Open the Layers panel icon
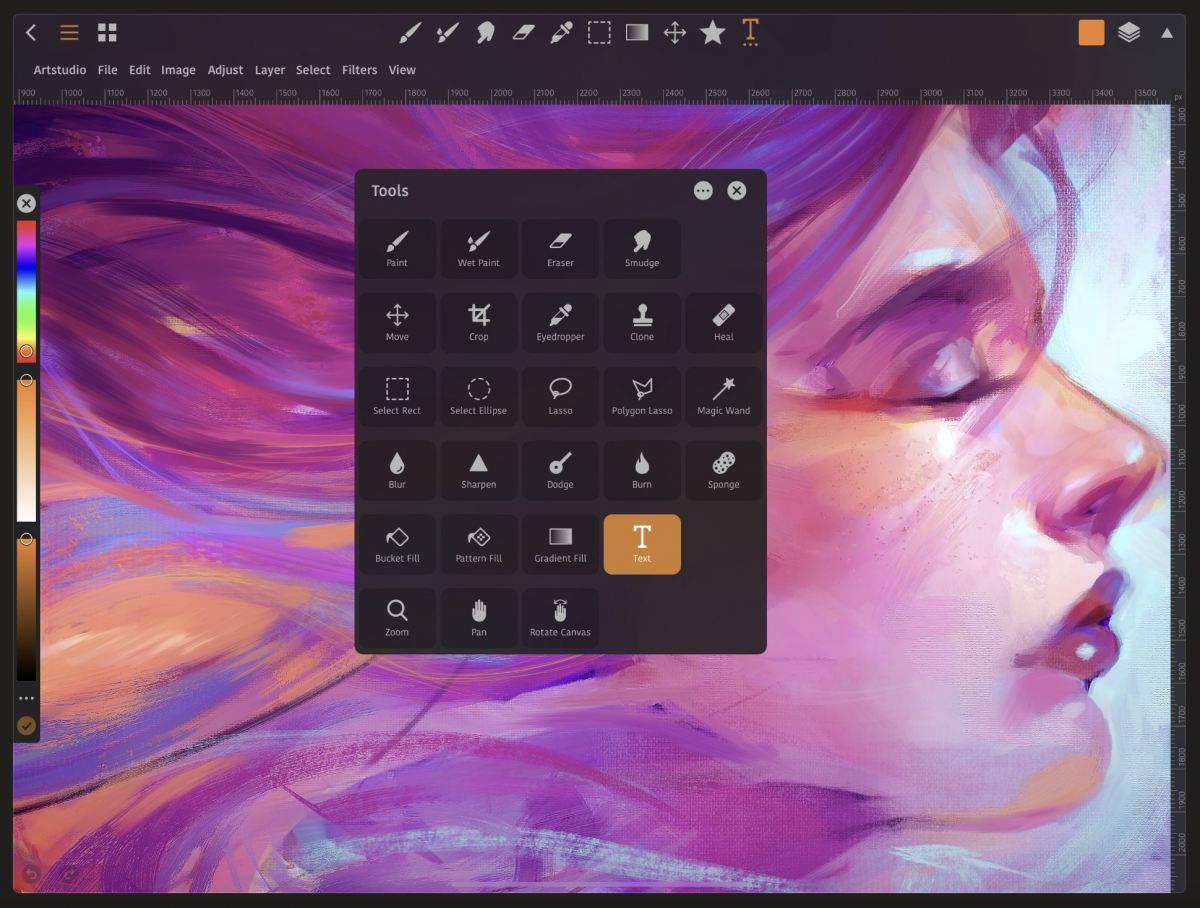The height and width of the screenshot is (908, 1200). click(x=1129, y=33)
